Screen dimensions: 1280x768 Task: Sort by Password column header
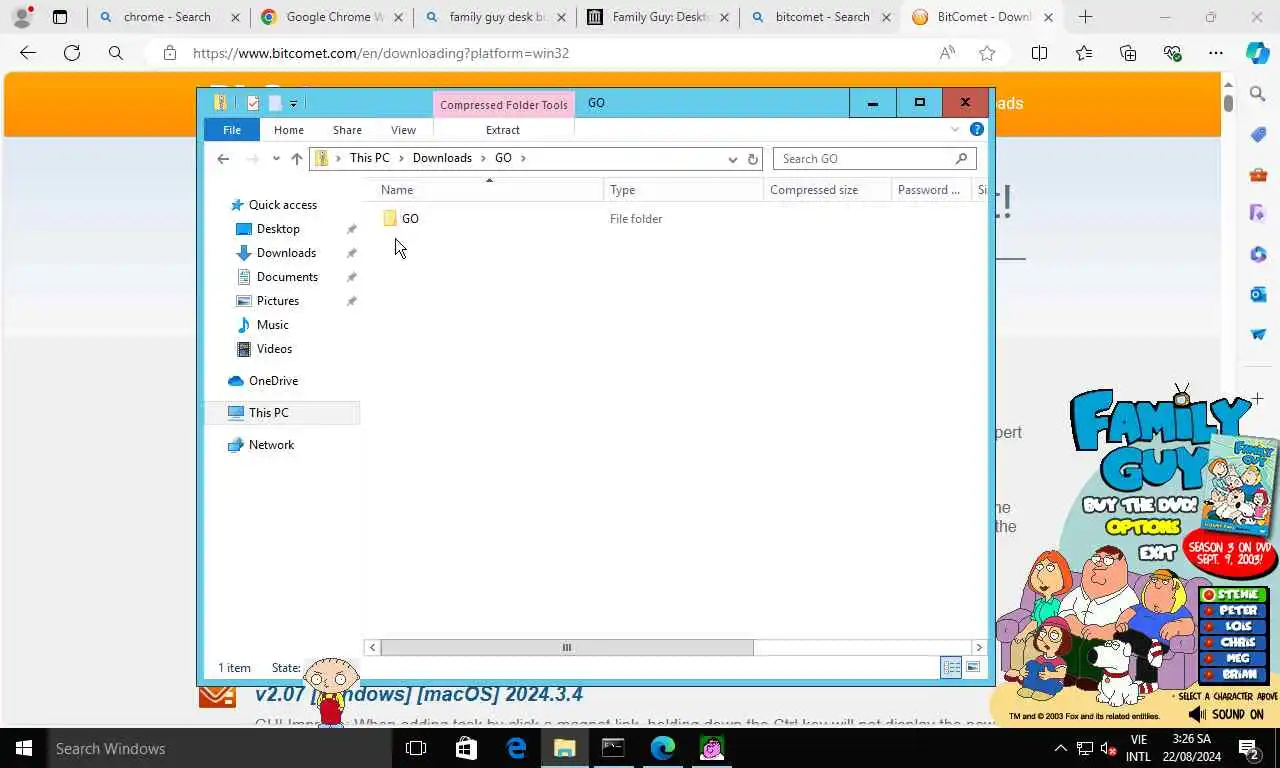coord(931,190)
